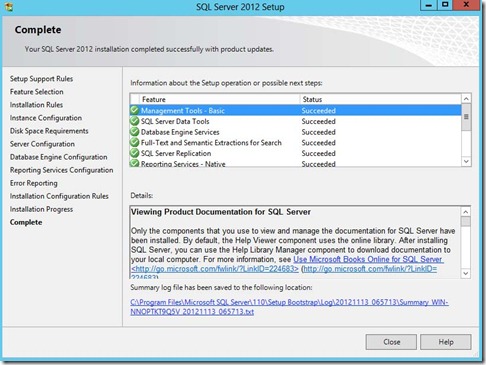Select the Reporting Services - Native row
The image size is (486, 365).
(295, 163)
